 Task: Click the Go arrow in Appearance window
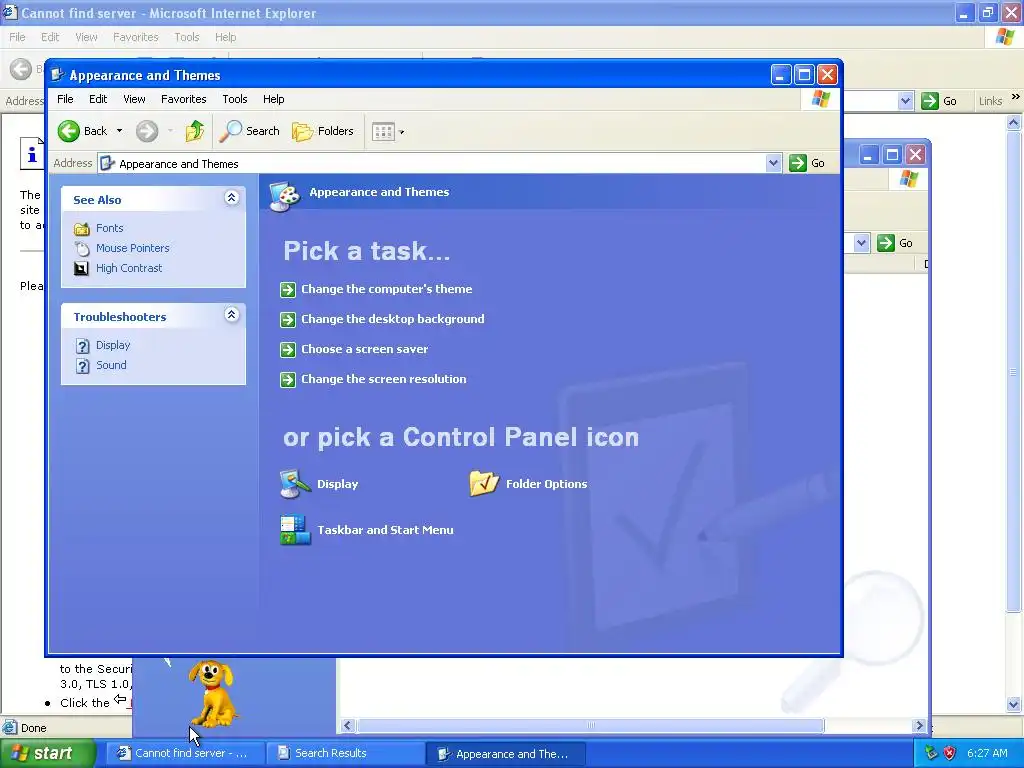[x=798, y=163]
